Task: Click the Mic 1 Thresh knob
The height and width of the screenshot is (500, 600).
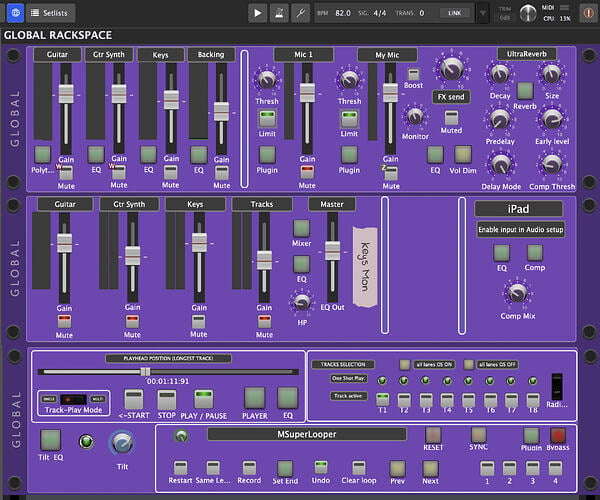Action: tap(267, 80)
